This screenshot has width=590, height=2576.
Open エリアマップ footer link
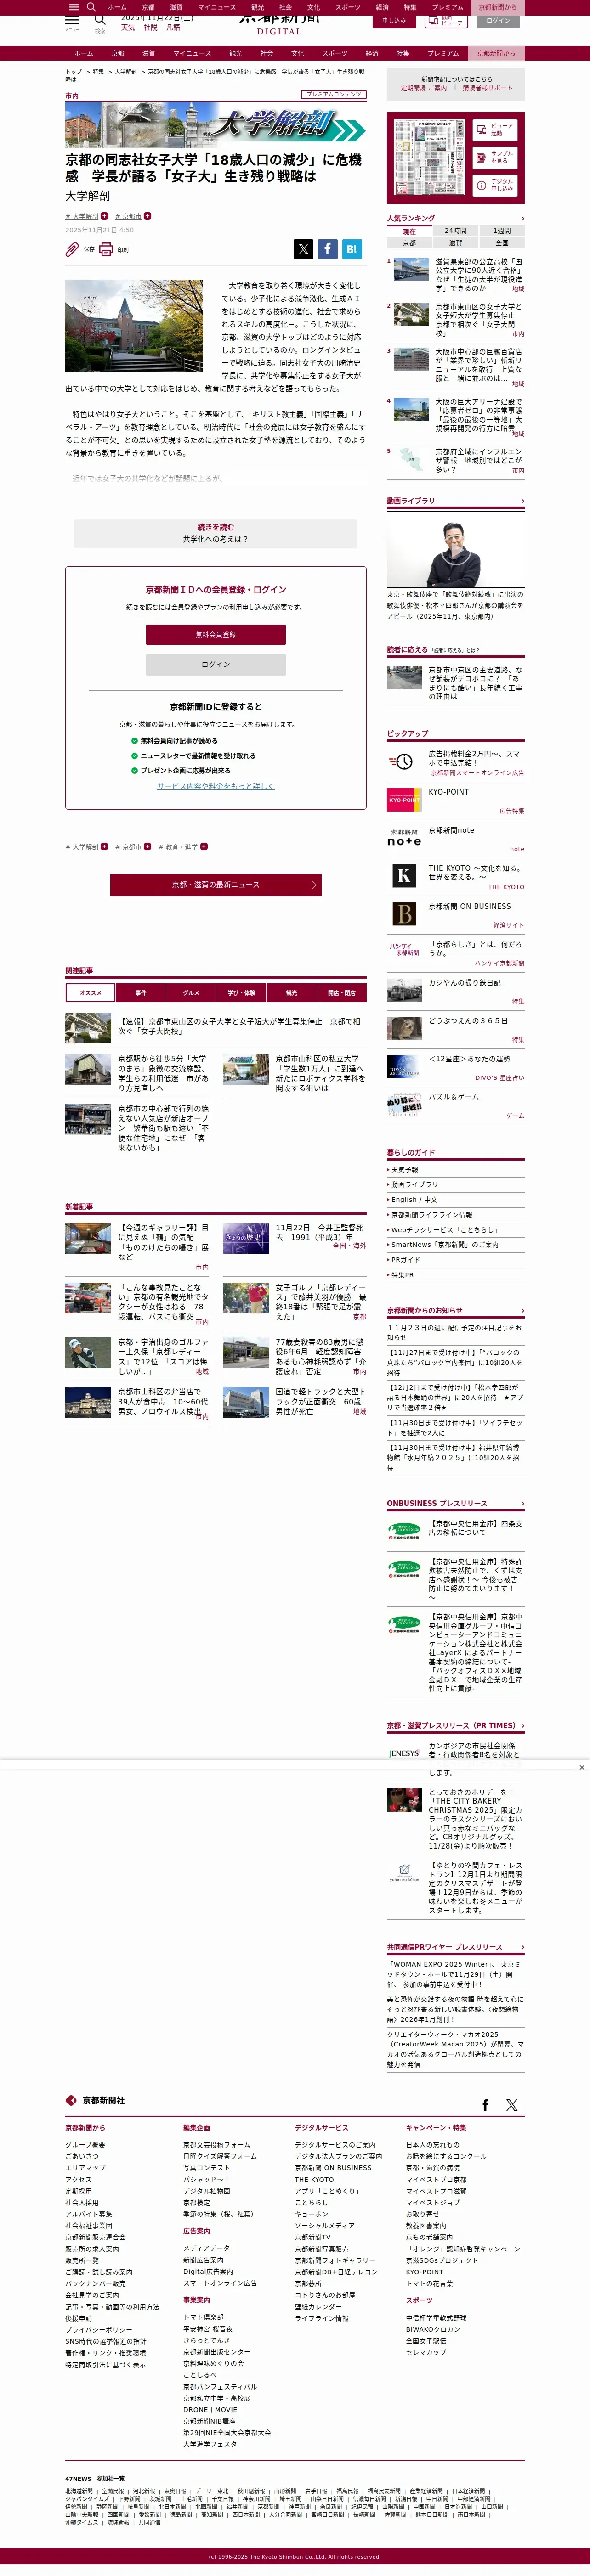coord(85,2168)
